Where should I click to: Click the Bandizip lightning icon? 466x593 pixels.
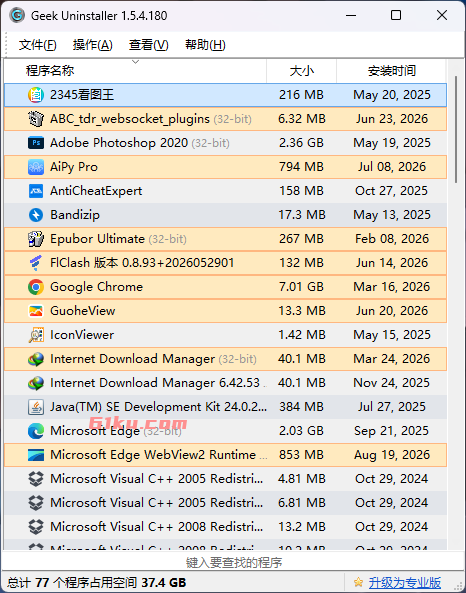(x=36, y=215)
